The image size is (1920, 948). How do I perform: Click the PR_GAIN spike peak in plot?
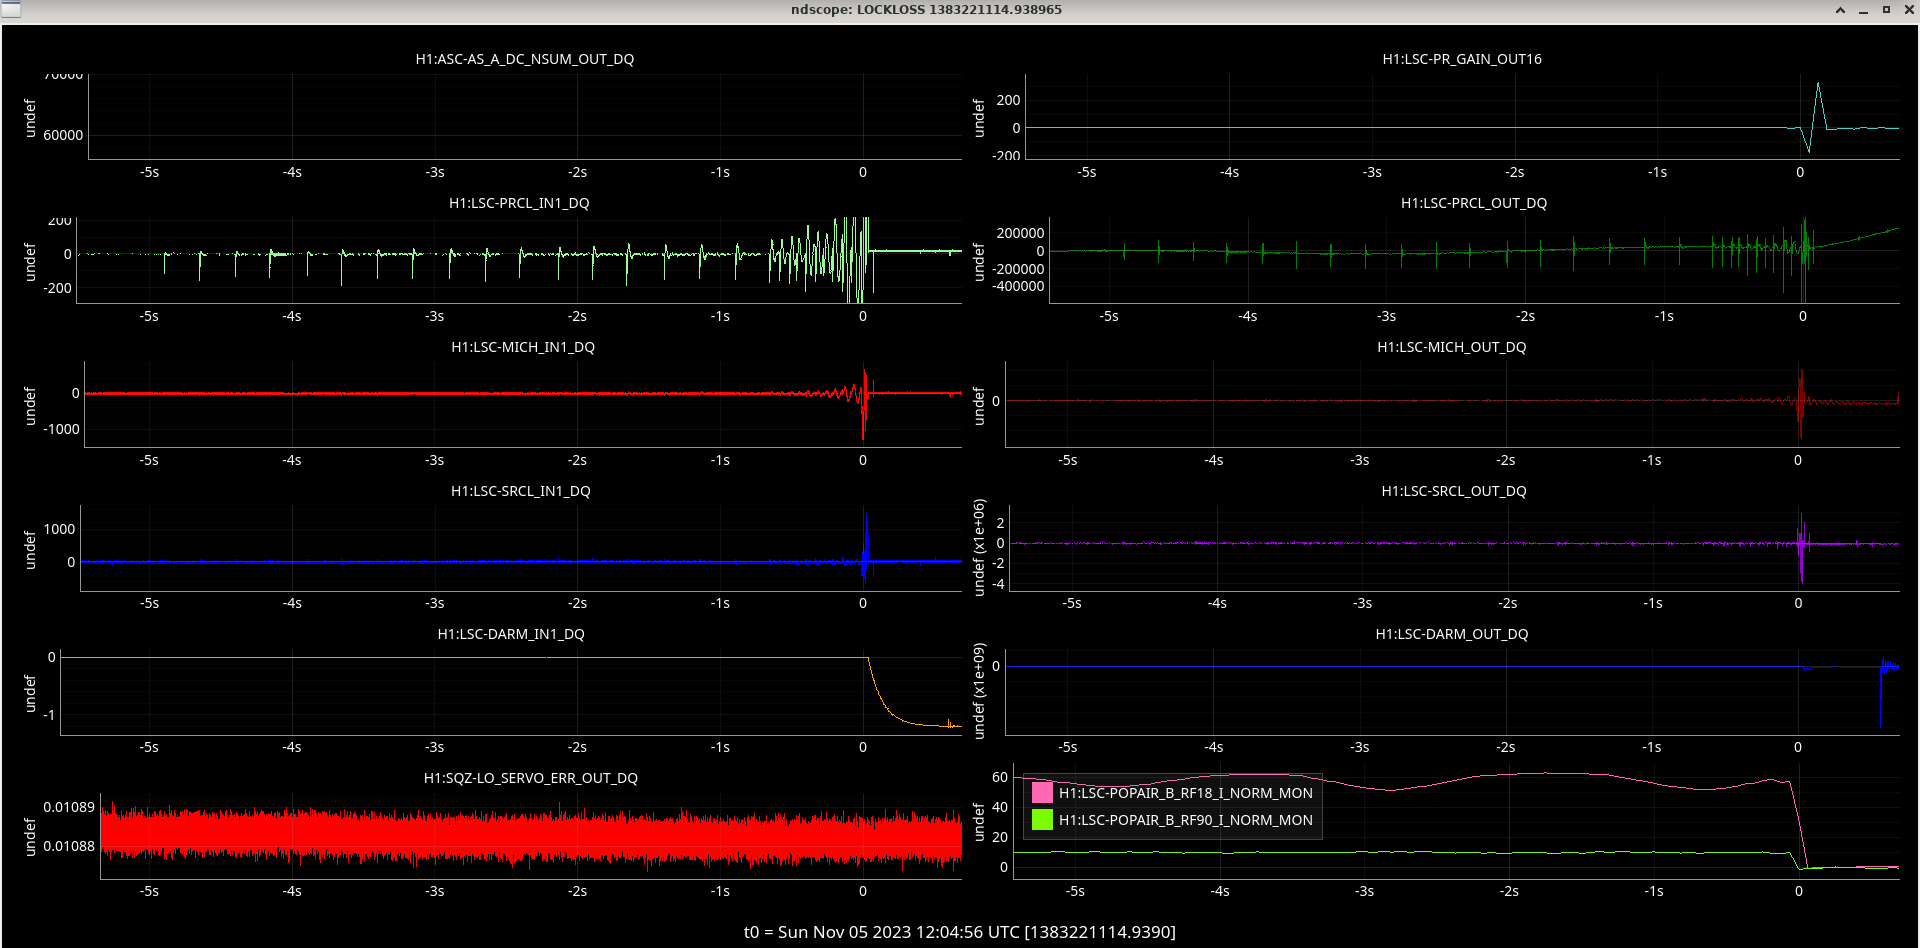point(1818,85)
